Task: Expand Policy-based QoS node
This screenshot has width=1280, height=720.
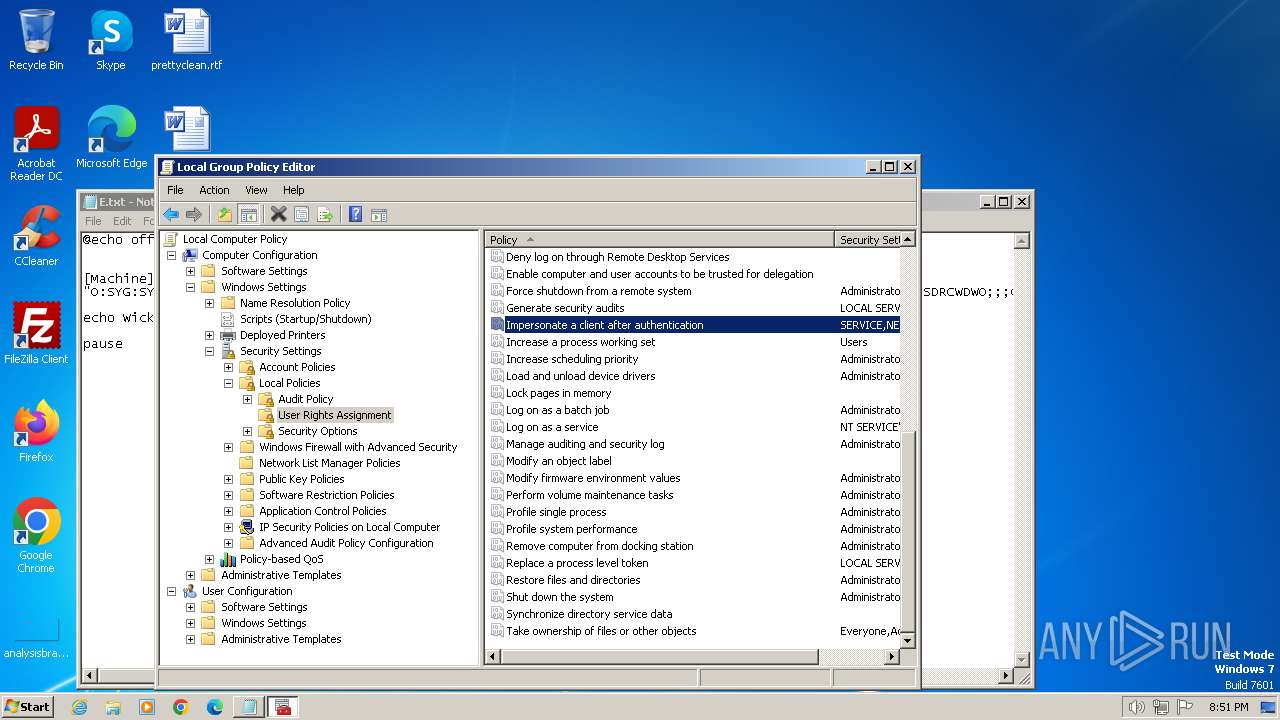Action: [209, 559]
